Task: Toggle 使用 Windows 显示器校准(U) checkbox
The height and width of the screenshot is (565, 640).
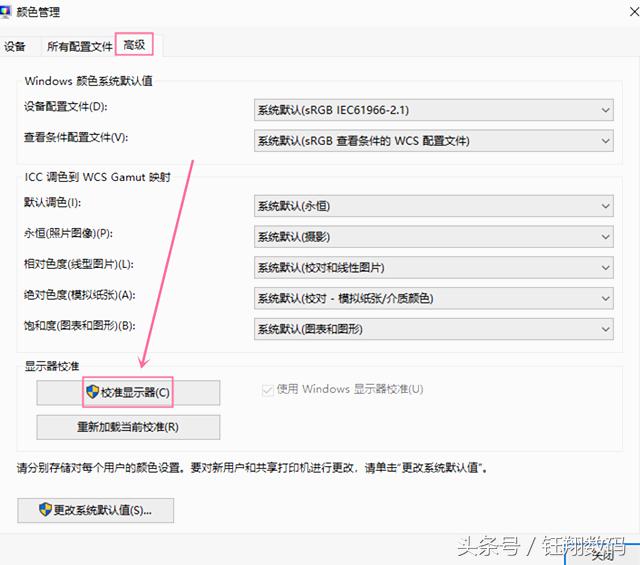Action: click(x=267, y=390)
